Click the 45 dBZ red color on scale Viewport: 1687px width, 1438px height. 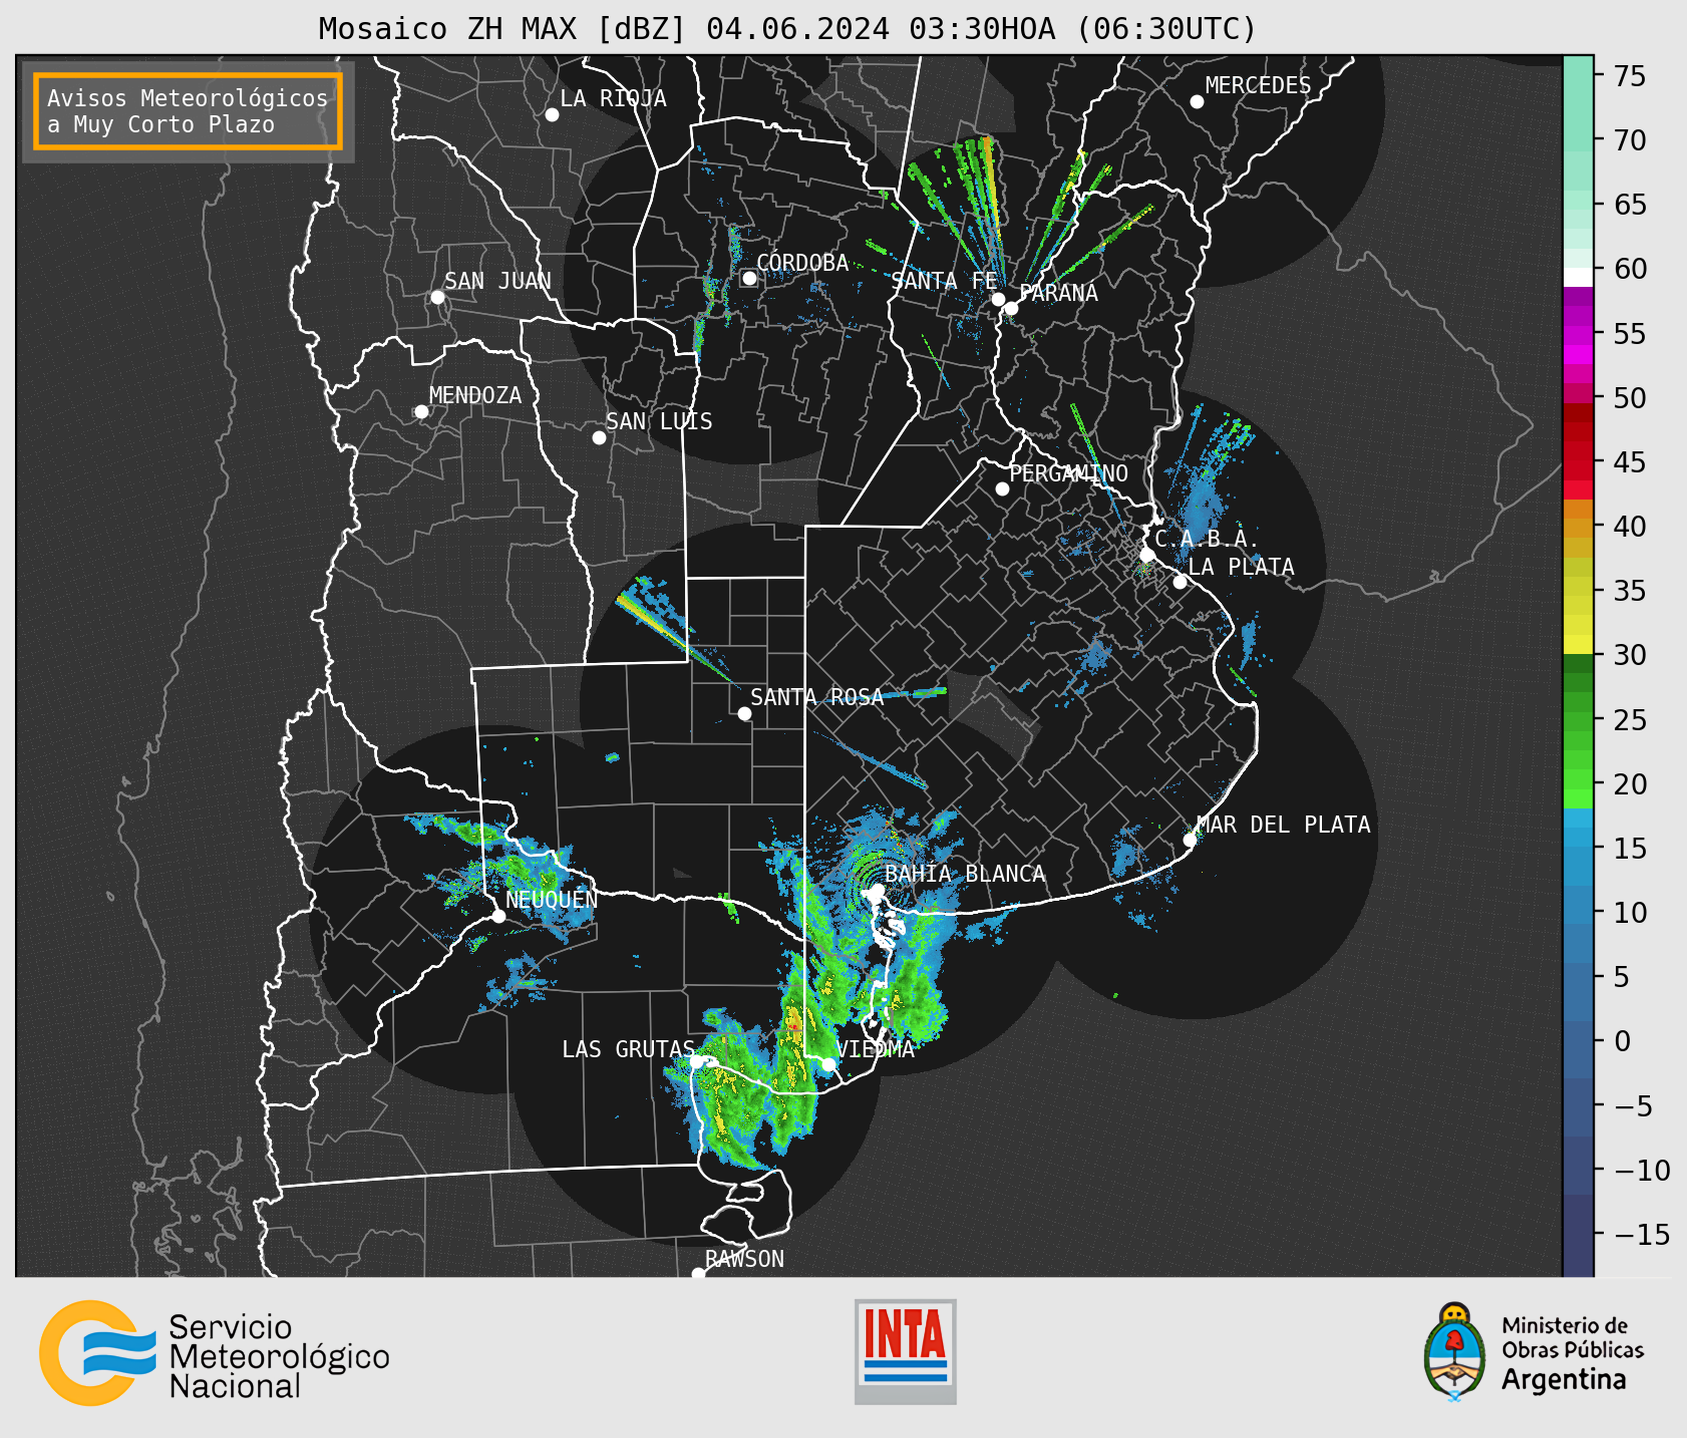click(x=1578, y=462)
